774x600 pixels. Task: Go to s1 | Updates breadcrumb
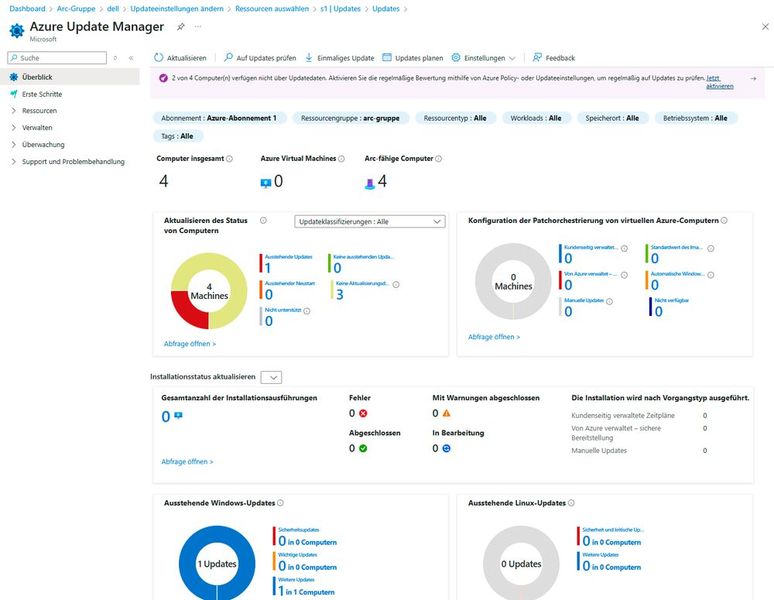tap(340, 8)
